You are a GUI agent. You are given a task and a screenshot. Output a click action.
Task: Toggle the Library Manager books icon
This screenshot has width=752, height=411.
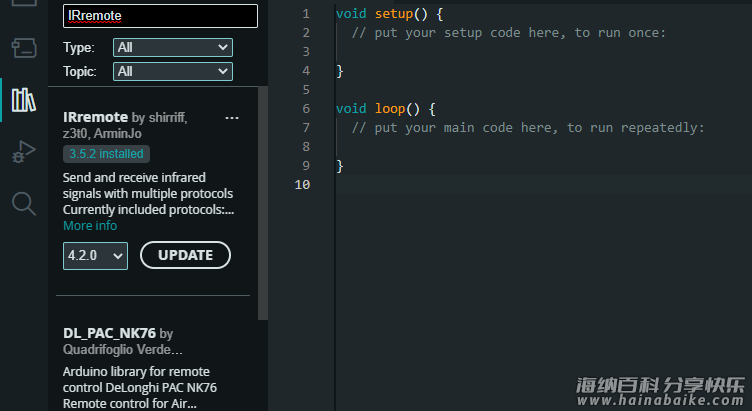23,100
